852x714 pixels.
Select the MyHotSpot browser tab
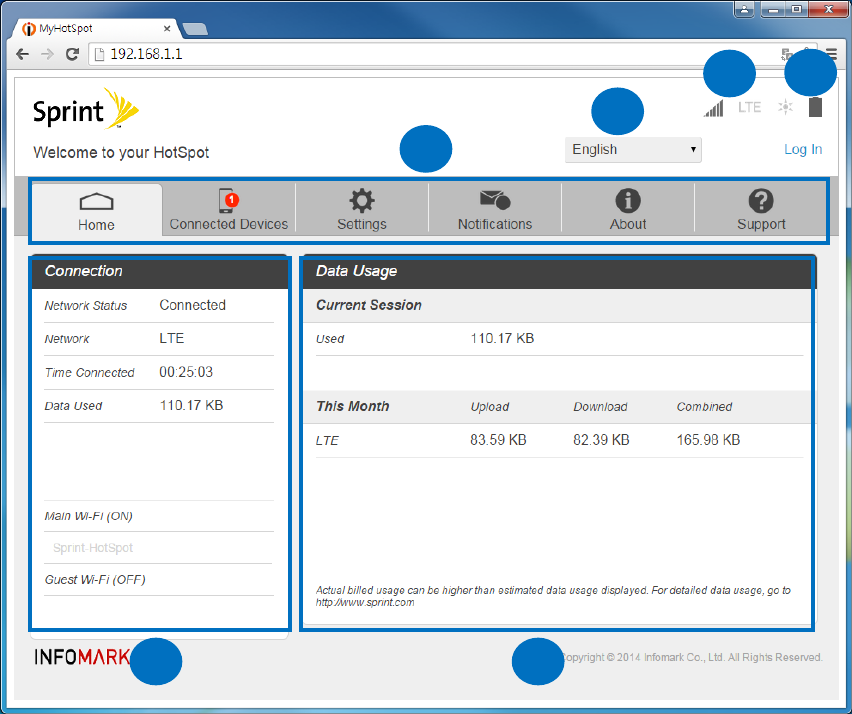tap(95, 28)
